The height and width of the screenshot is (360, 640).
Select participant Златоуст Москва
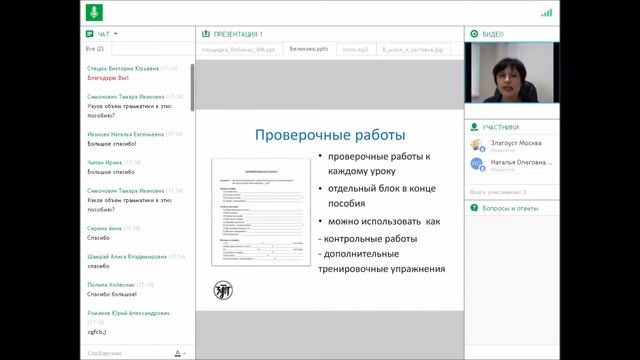pos(516,143)
